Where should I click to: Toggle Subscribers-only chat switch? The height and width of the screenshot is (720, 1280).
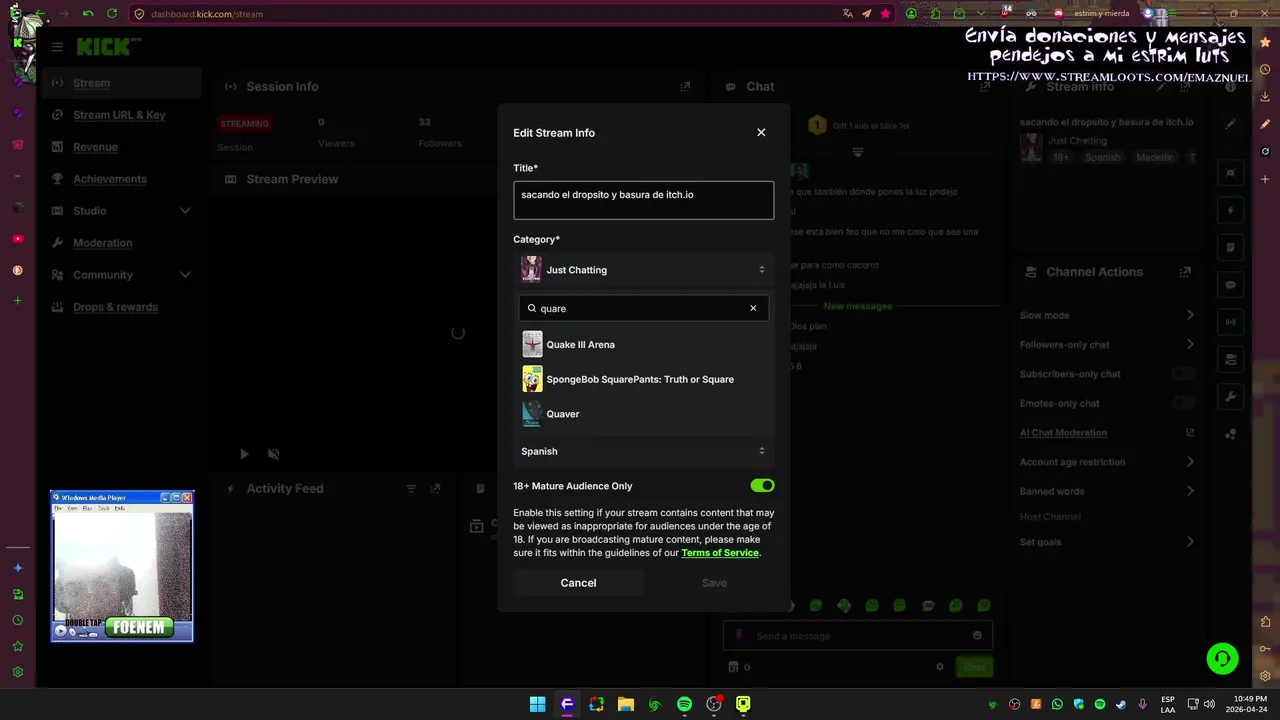[x=1184, y=373]
